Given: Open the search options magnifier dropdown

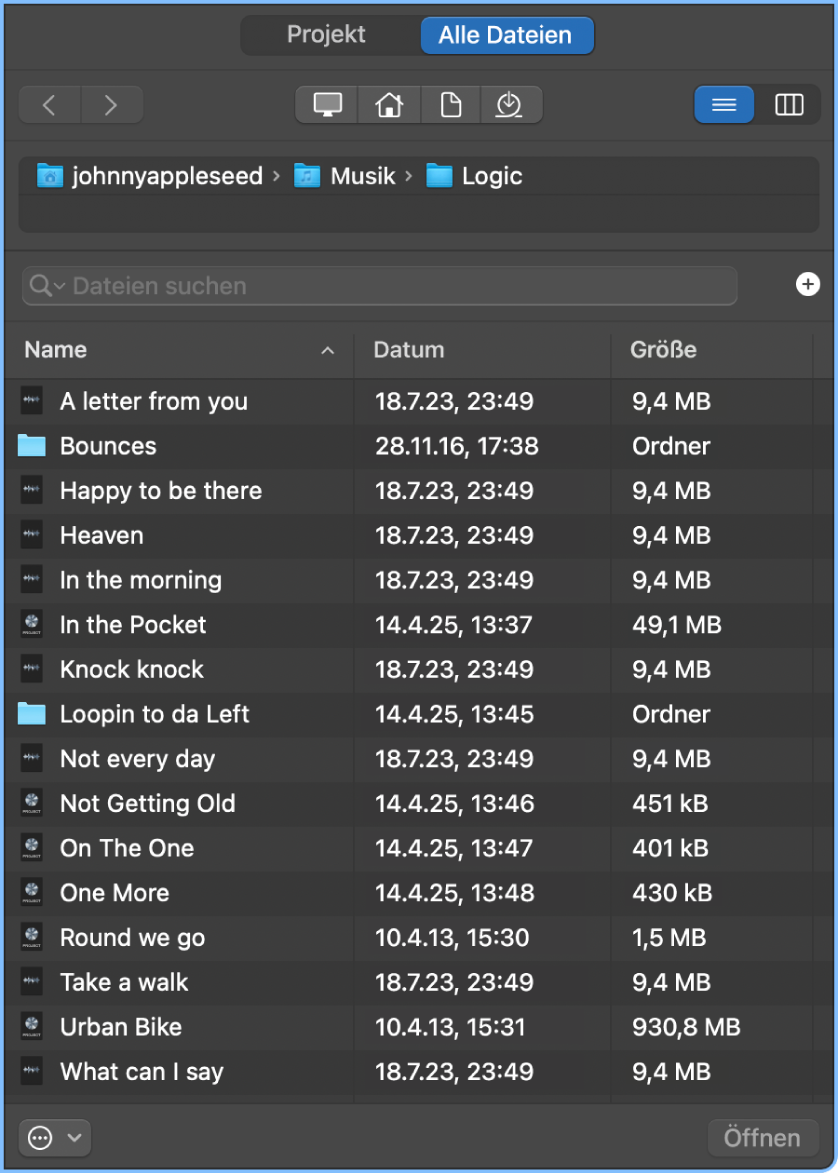Looking at the screenshot, I should coord(46,286).
